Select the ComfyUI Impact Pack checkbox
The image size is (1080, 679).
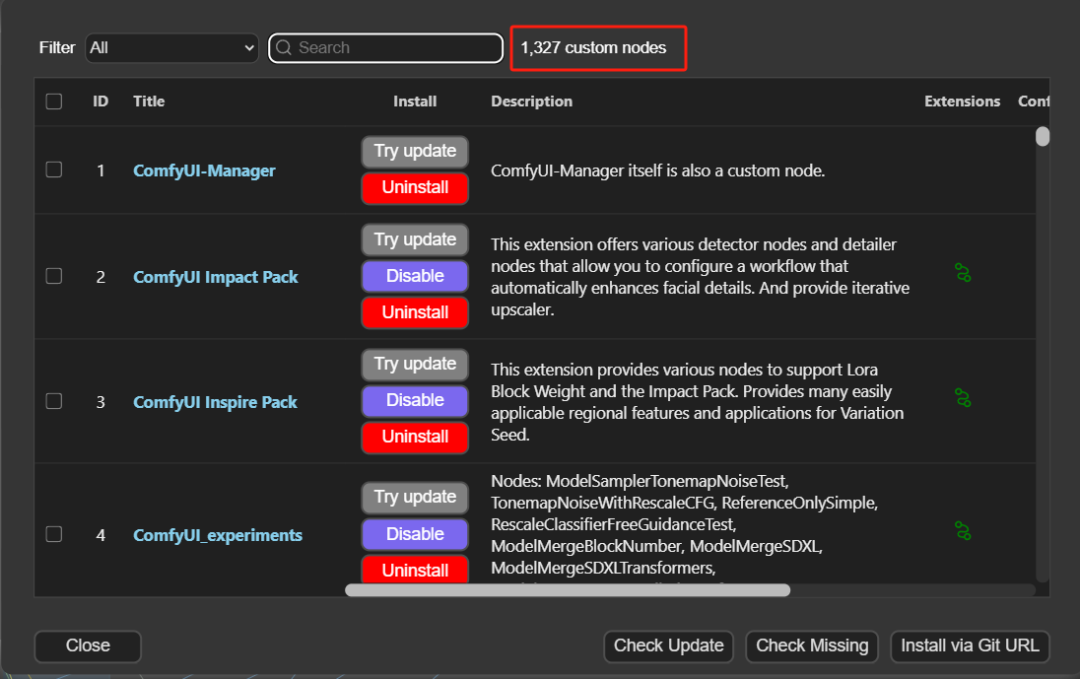pos(54,276)
